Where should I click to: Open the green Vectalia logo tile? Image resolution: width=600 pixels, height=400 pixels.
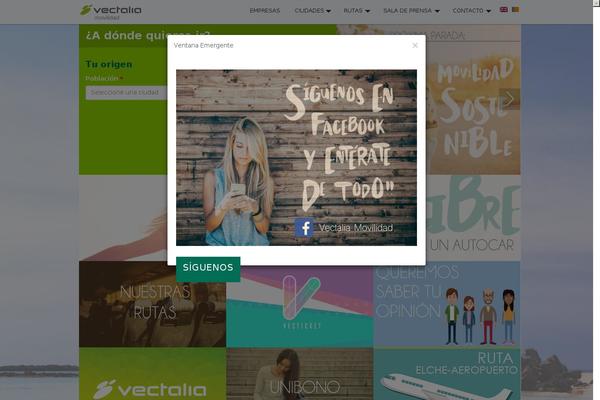pyautogui.click(x=152, y=374)
